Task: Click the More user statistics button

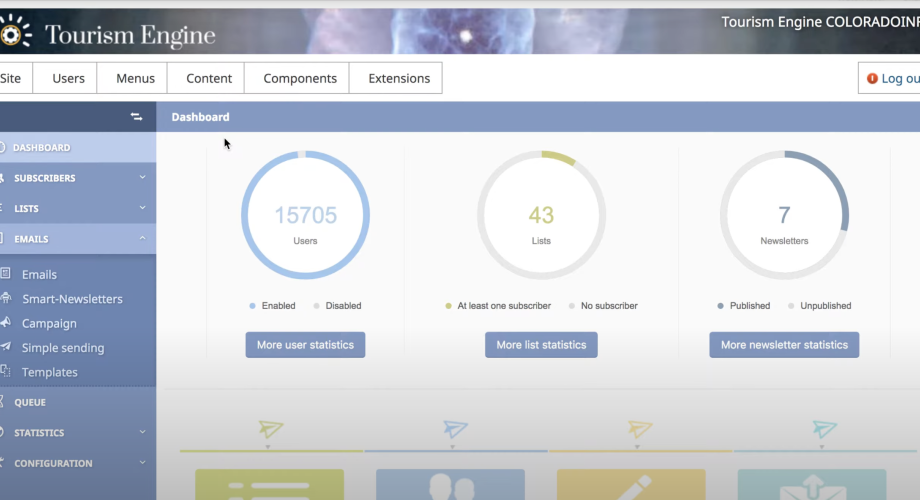Action: coord(305,345)
